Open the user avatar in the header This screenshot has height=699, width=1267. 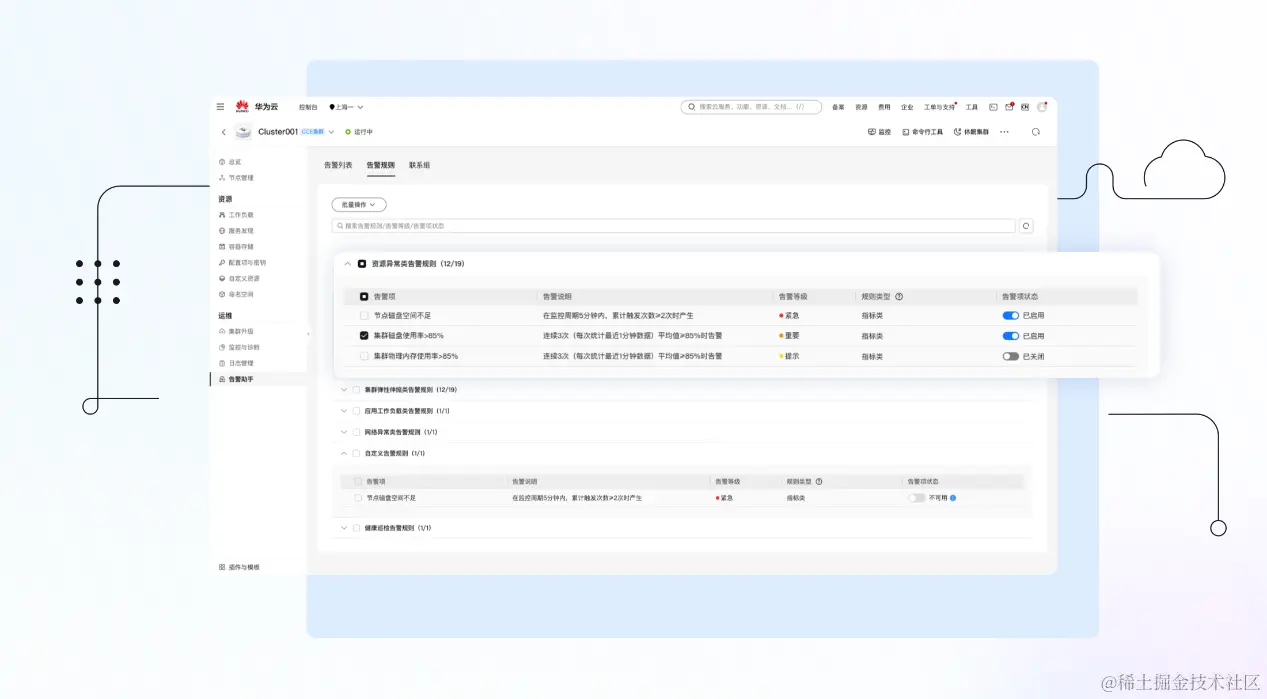pos(1042,107)
